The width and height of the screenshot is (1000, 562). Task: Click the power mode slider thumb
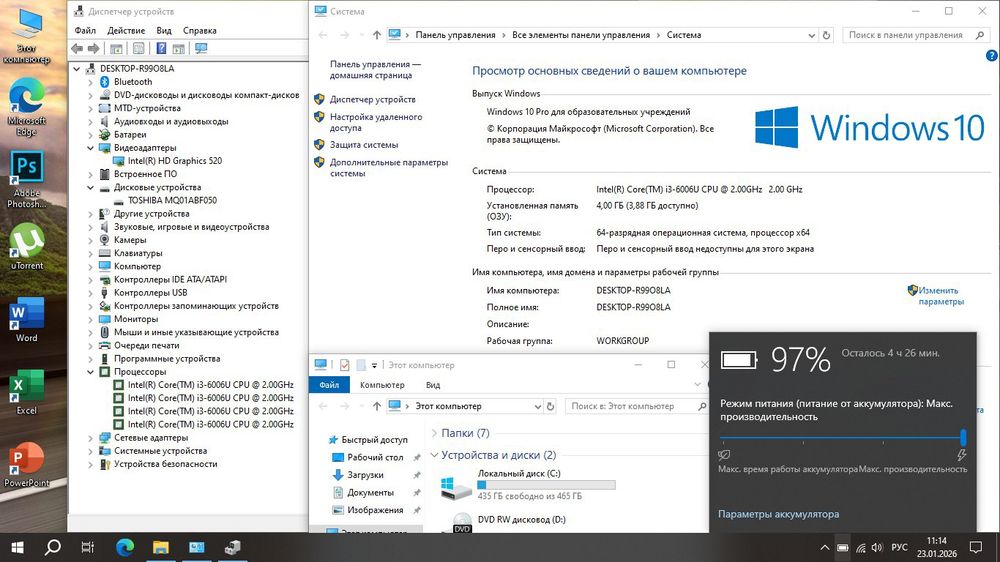pos(963,438)
